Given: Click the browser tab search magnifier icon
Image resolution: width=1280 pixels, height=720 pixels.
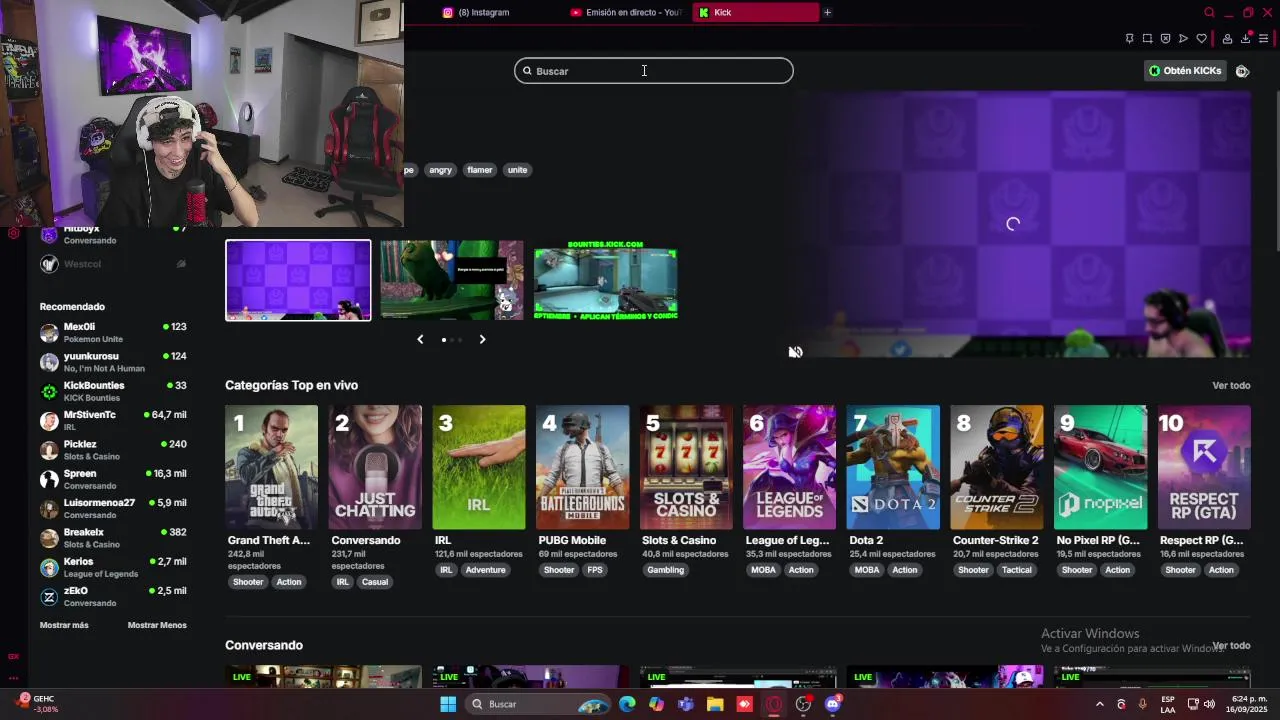Looking at the screenshot, I should (1209, 12).
